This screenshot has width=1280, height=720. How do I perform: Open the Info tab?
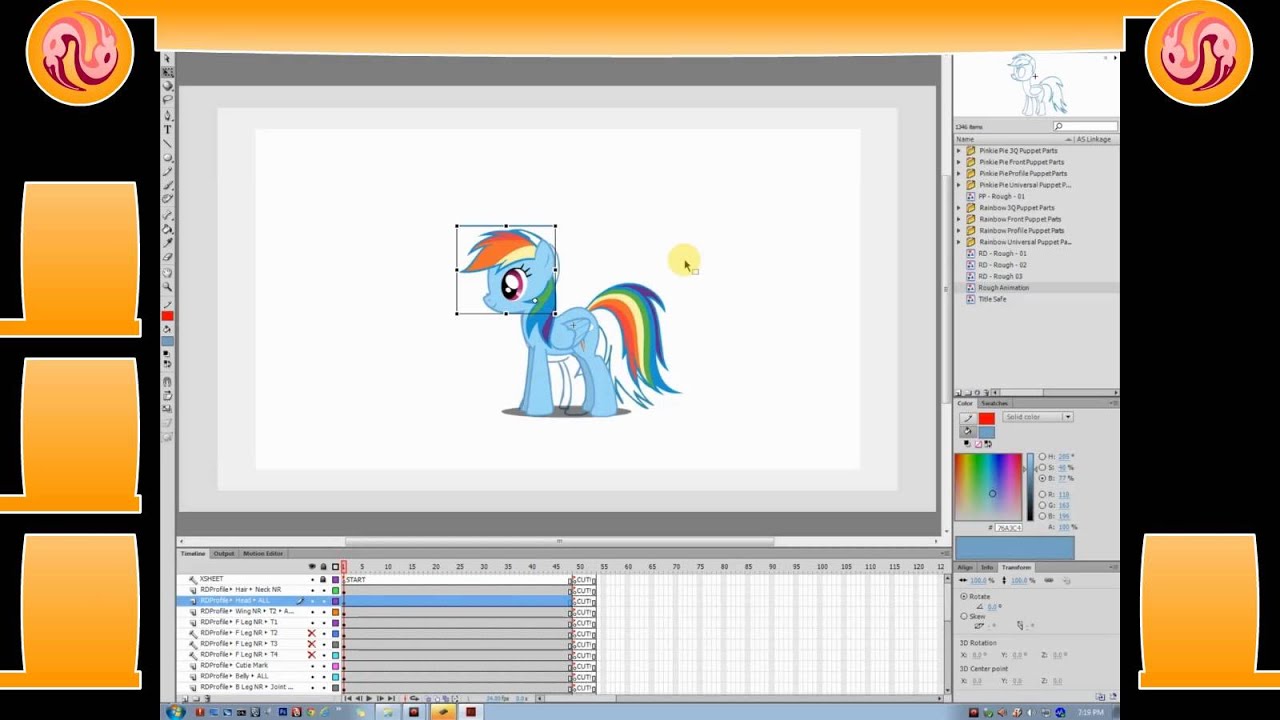[x=987, y=567]
